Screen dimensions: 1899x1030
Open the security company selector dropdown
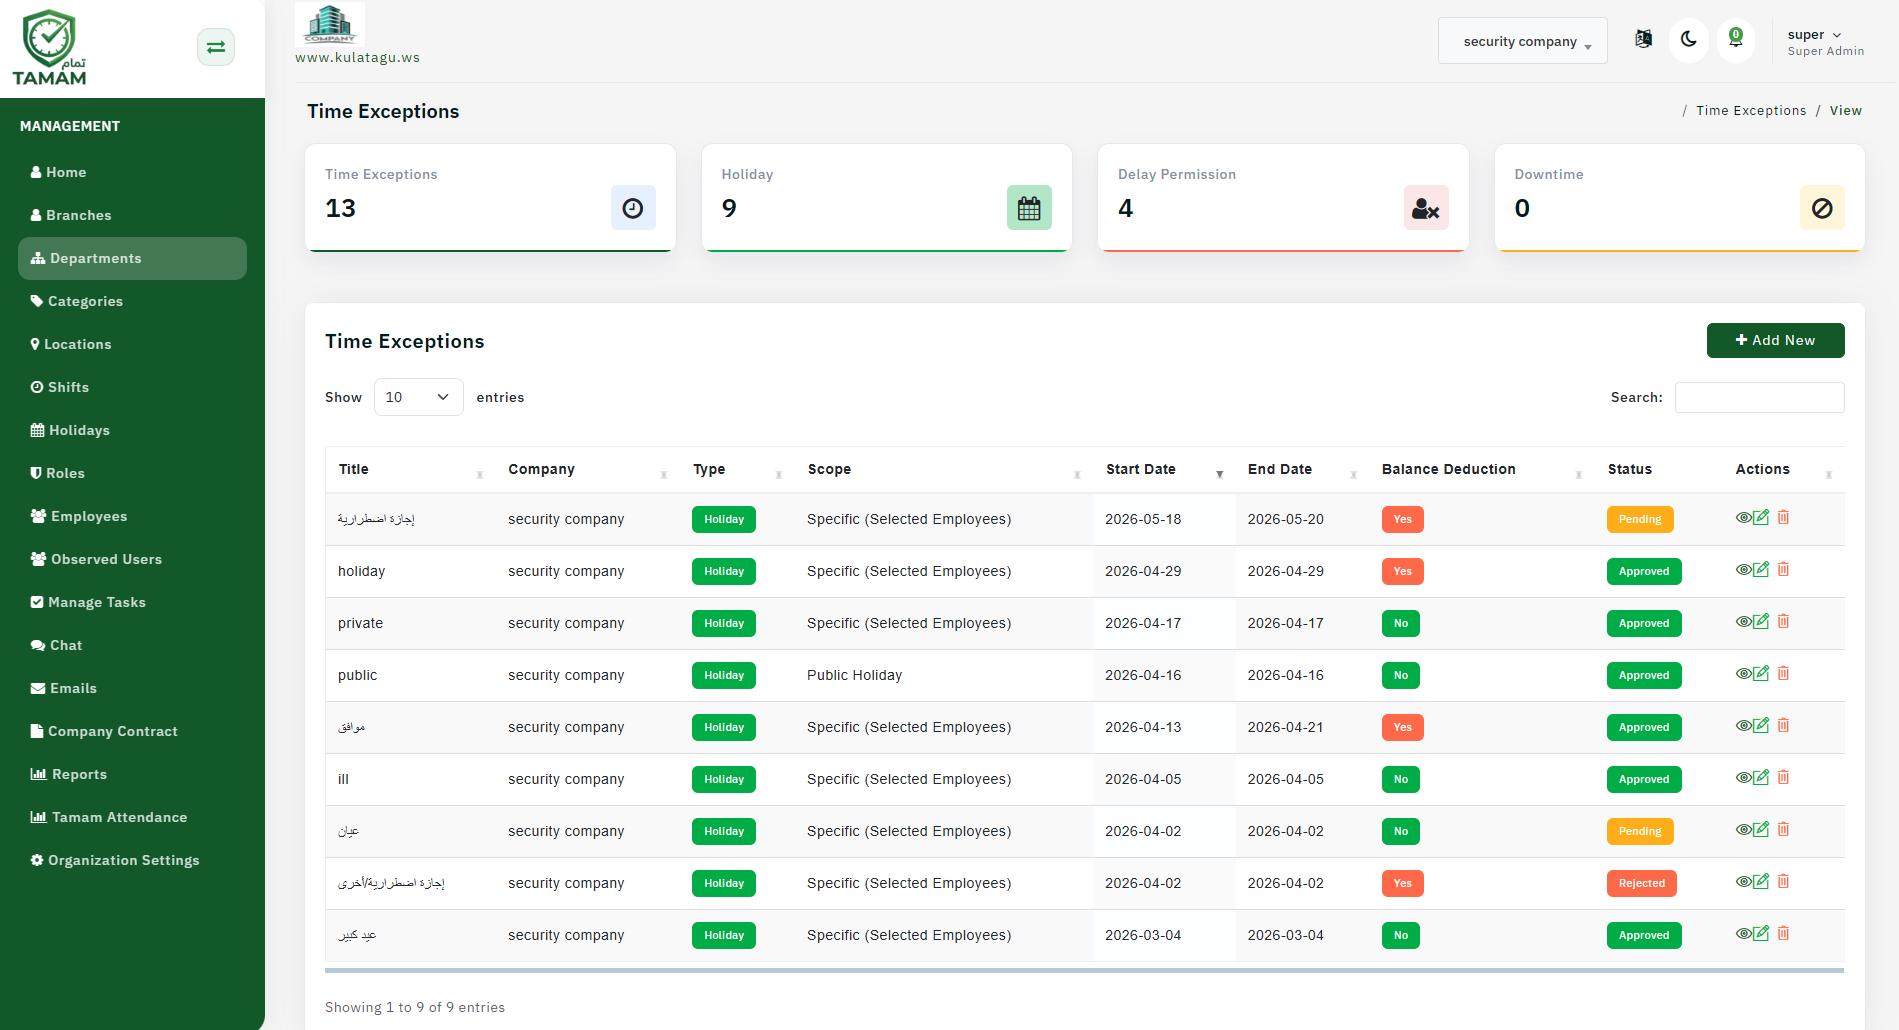click(x=1522, y=41)
